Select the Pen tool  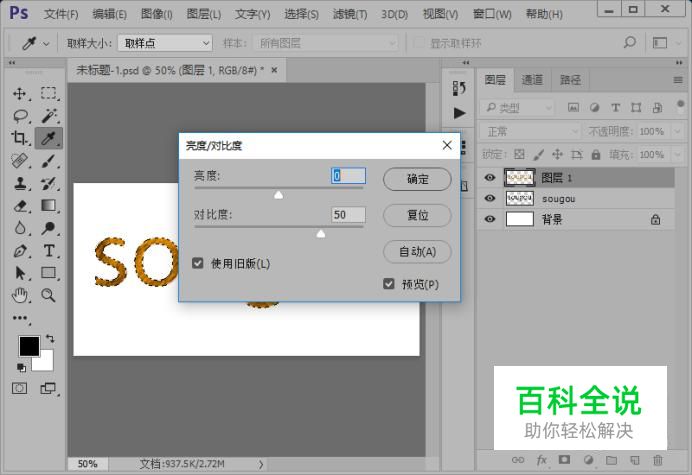20,251
